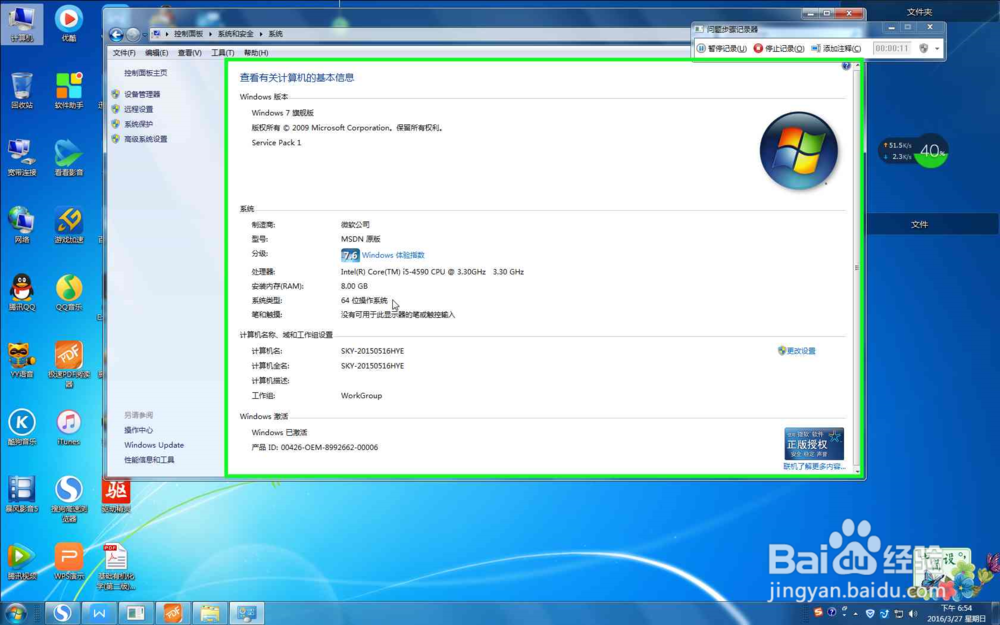Click the Back arrow in the System window
This screenshot has width=1000, height=625.
pyautogui.click(x=116, y=34)
